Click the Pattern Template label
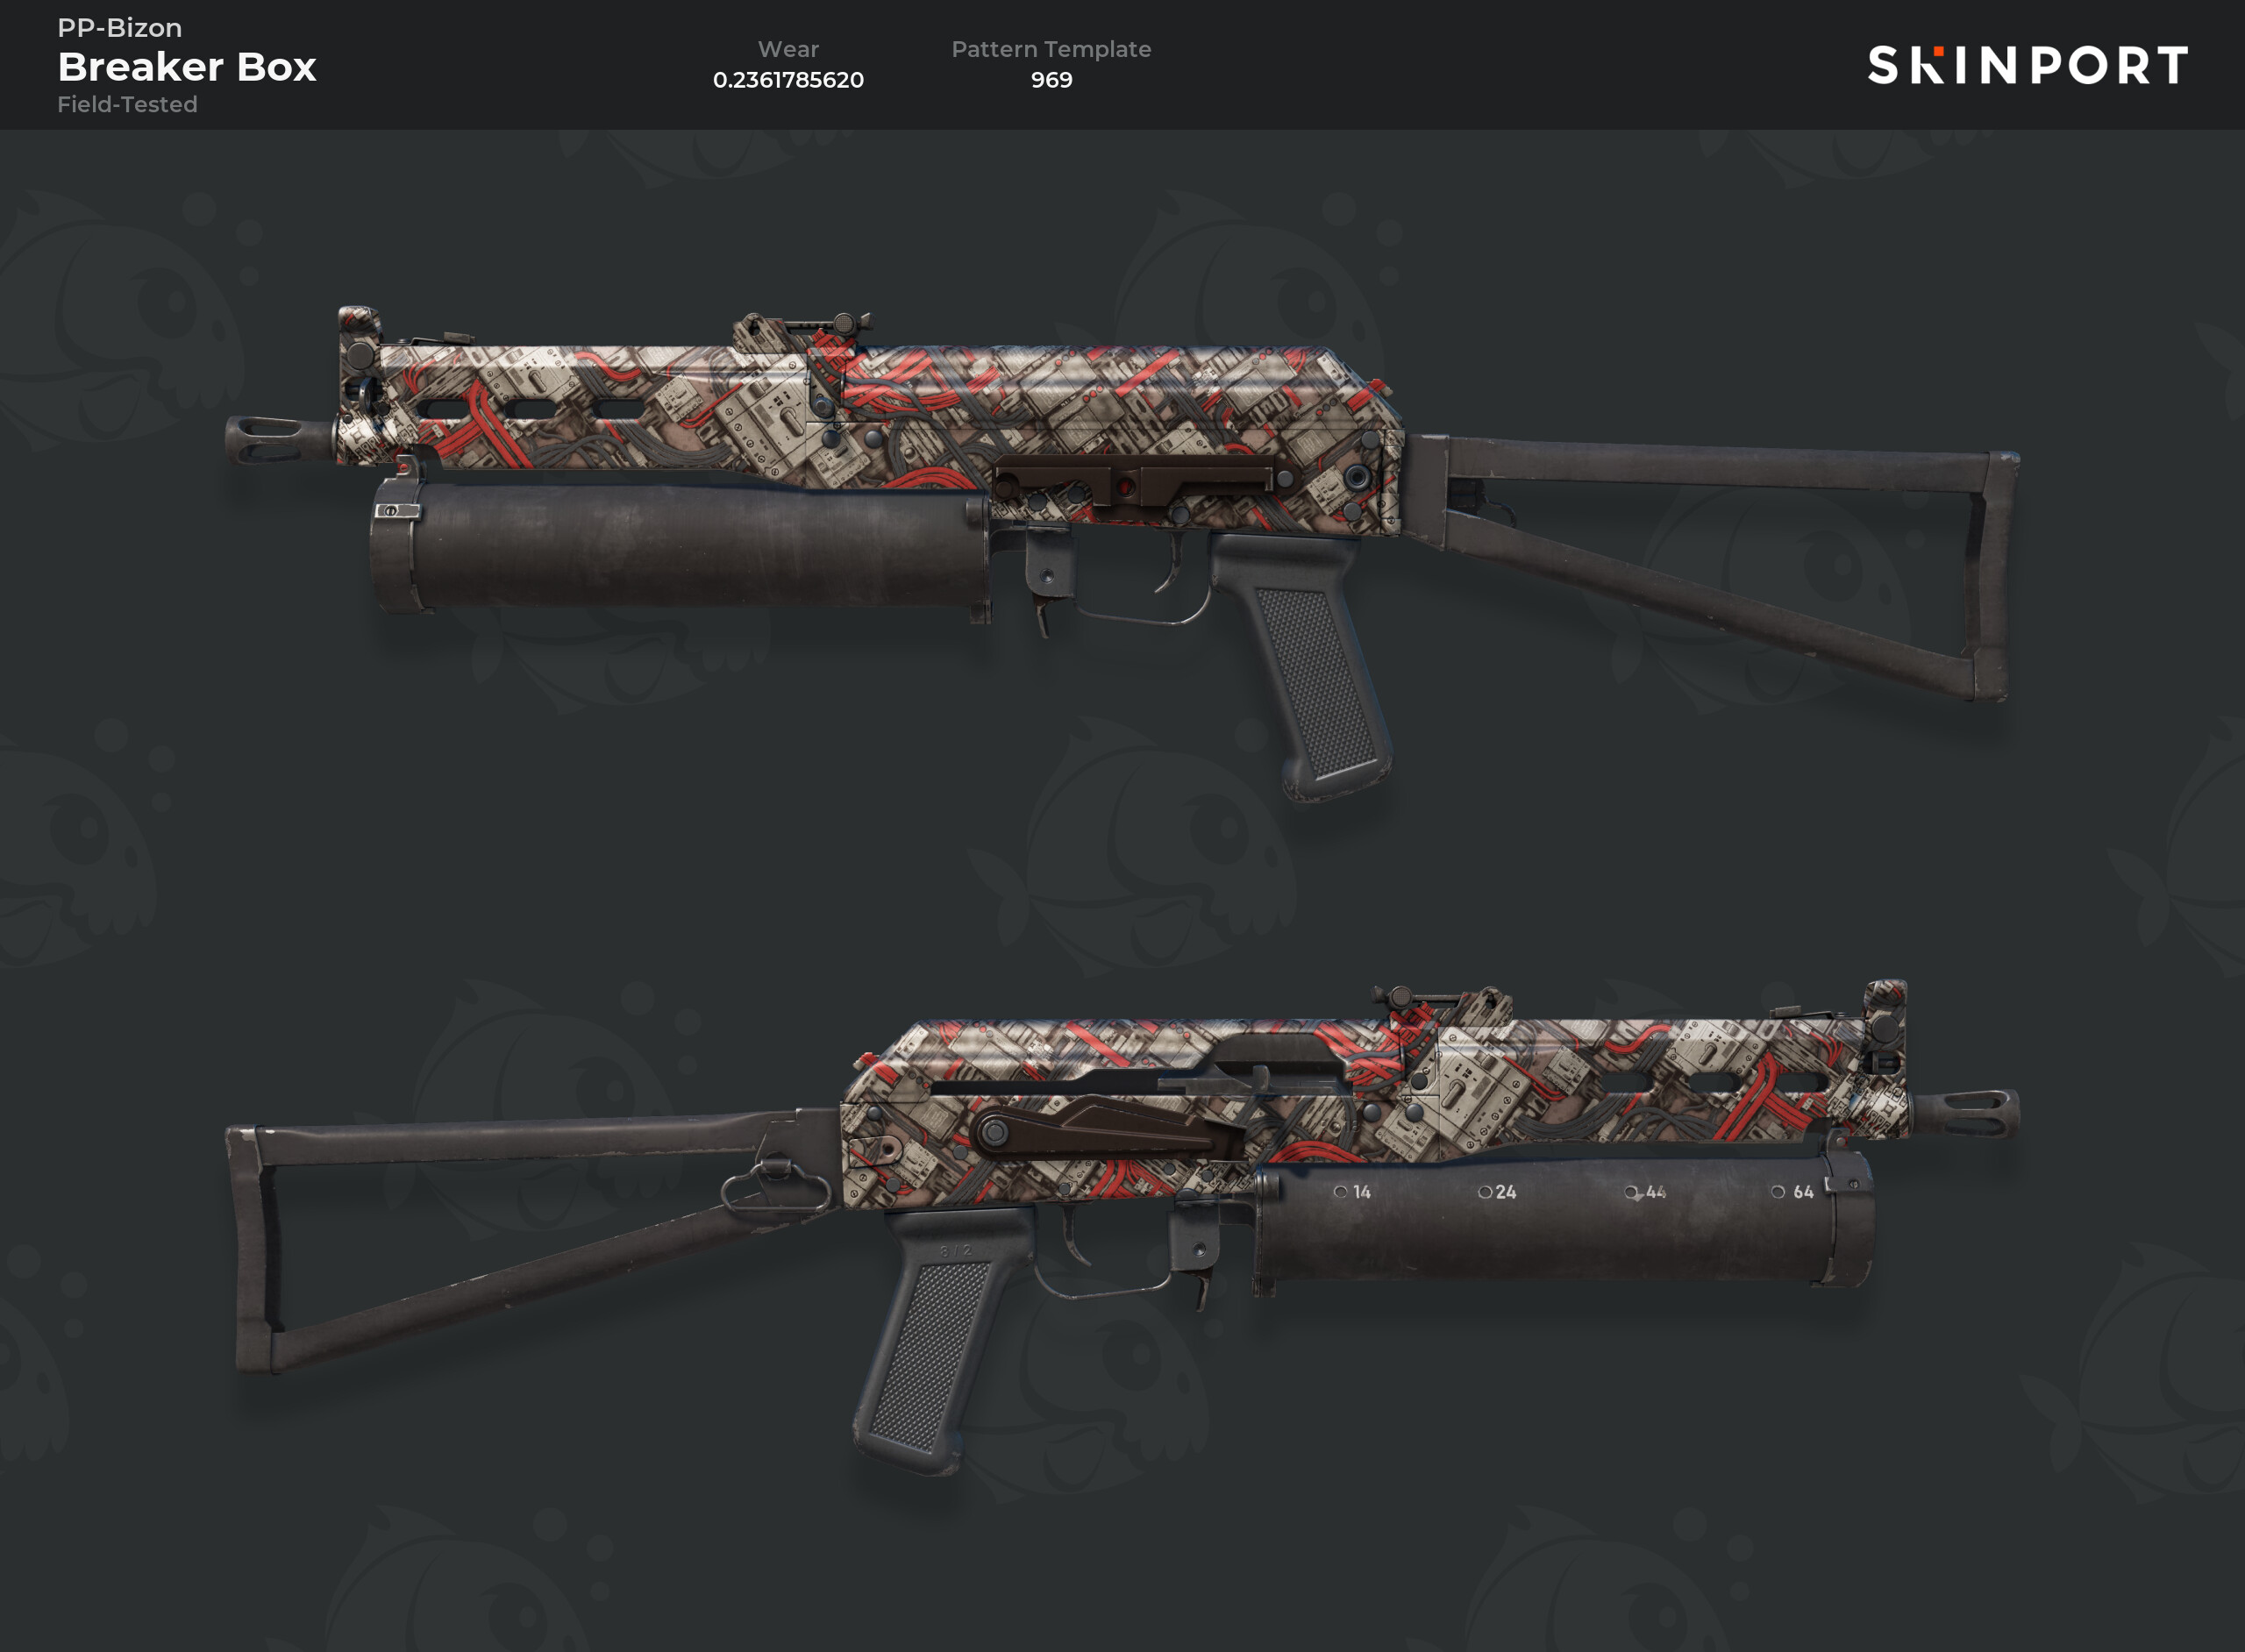The height and width of the screenshot is (1652, 2245). point(1051,49)
